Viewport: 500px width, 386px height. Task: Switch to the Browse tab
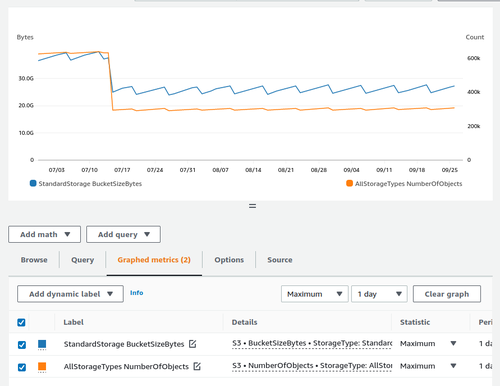(x=34, y=260)
